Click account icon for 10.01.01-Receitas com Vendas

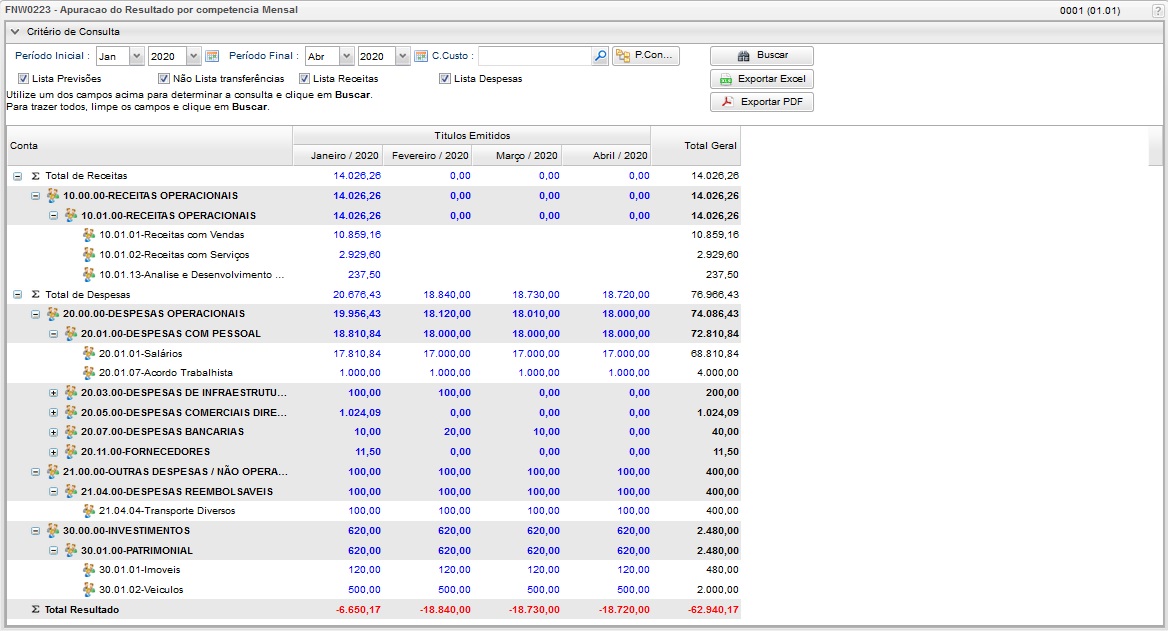[x=89, y=235]
